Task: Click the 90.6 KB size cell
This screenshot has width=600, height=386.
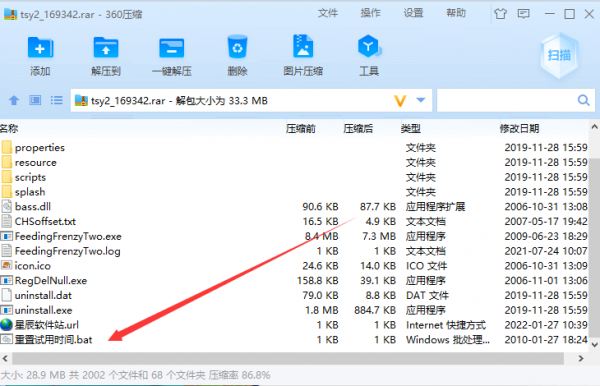Action: [320, 207]
